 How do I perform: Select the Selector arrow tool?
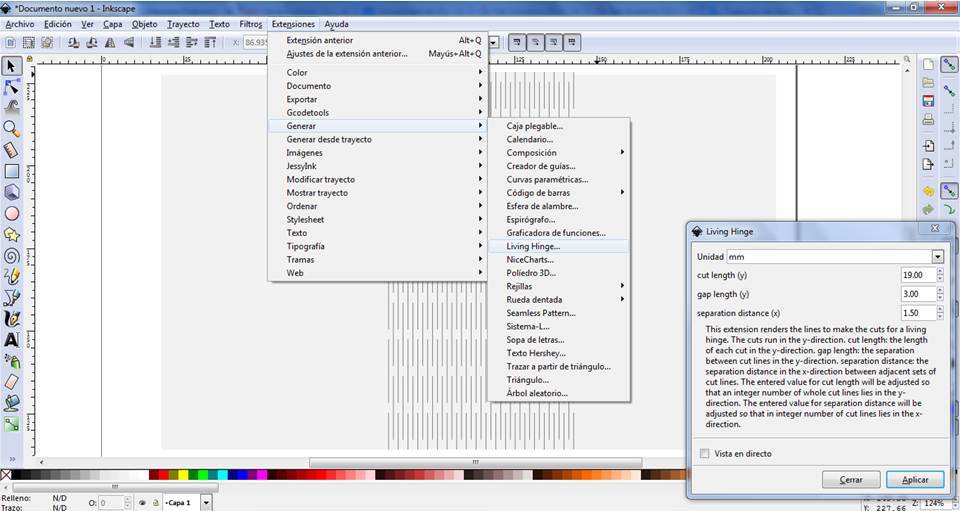tap(12, 66)
